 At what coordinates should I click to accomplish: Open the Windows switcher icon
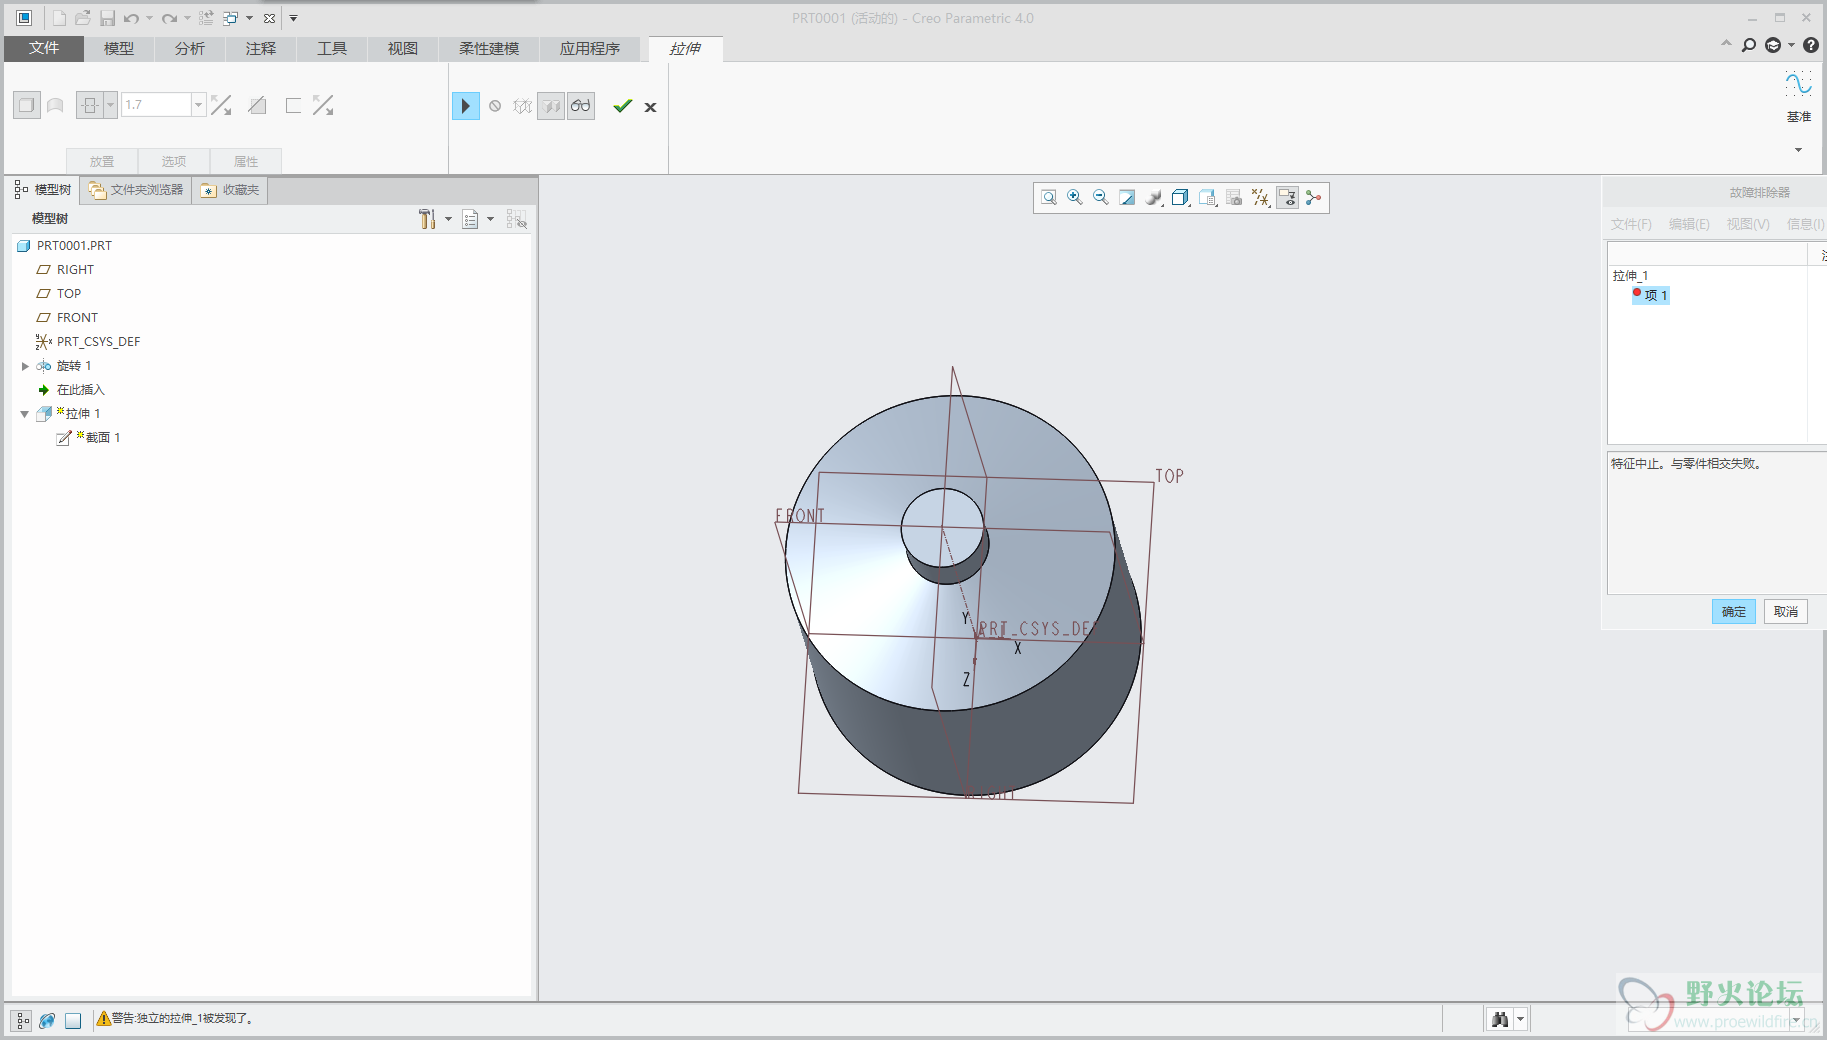230,18
